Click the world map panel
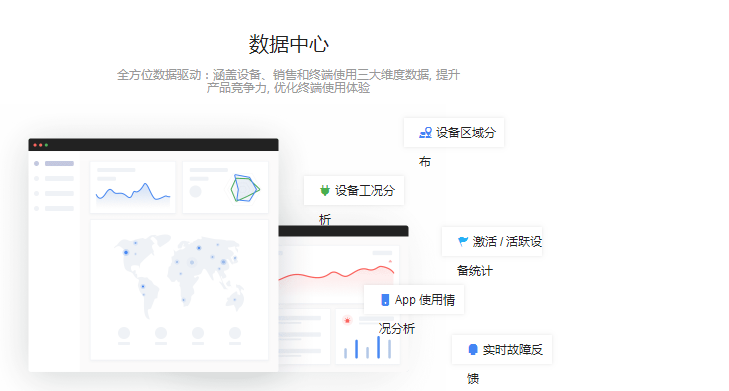The image size is (729, 391). click(x=179, y=290)
